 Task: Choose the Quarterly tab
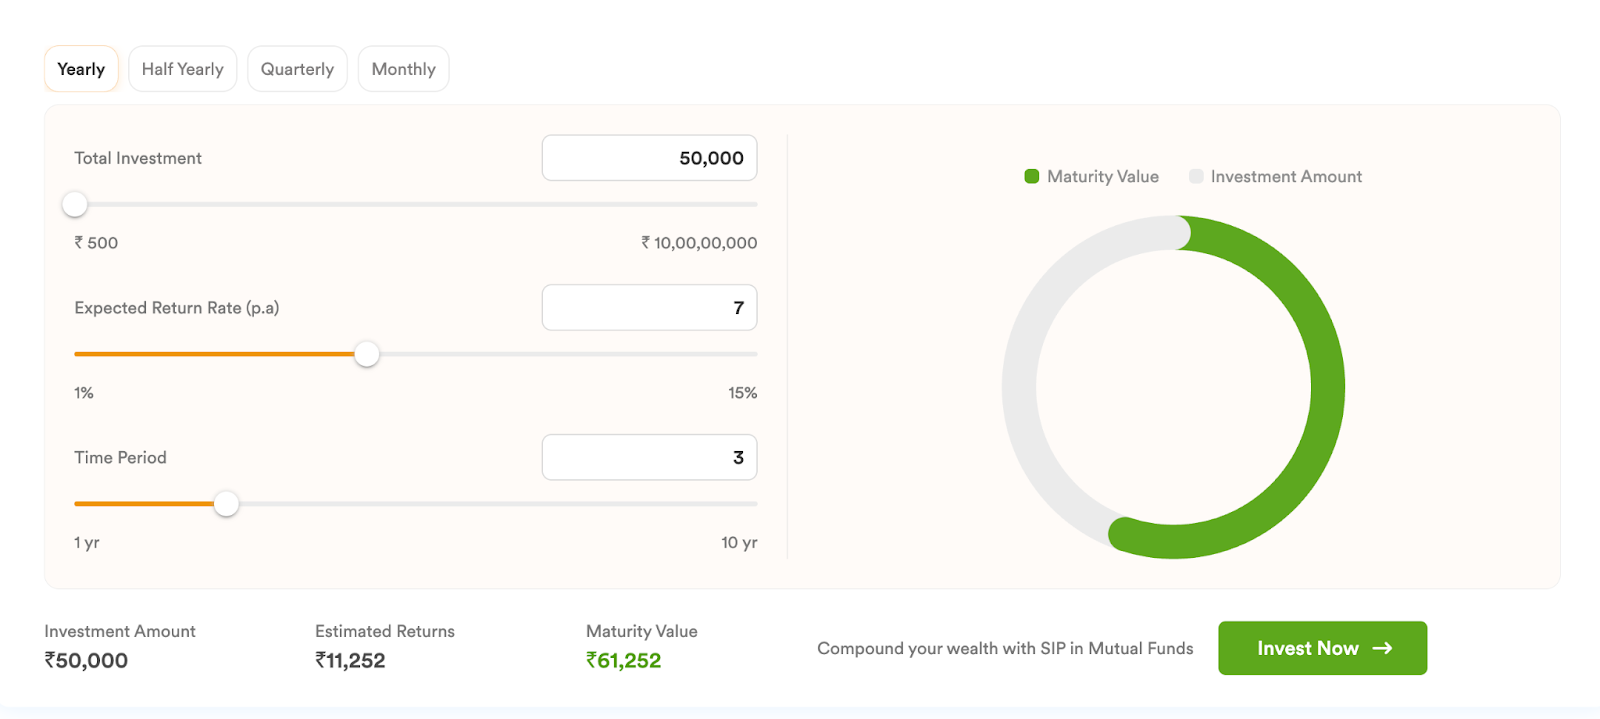tap(297, 69)
